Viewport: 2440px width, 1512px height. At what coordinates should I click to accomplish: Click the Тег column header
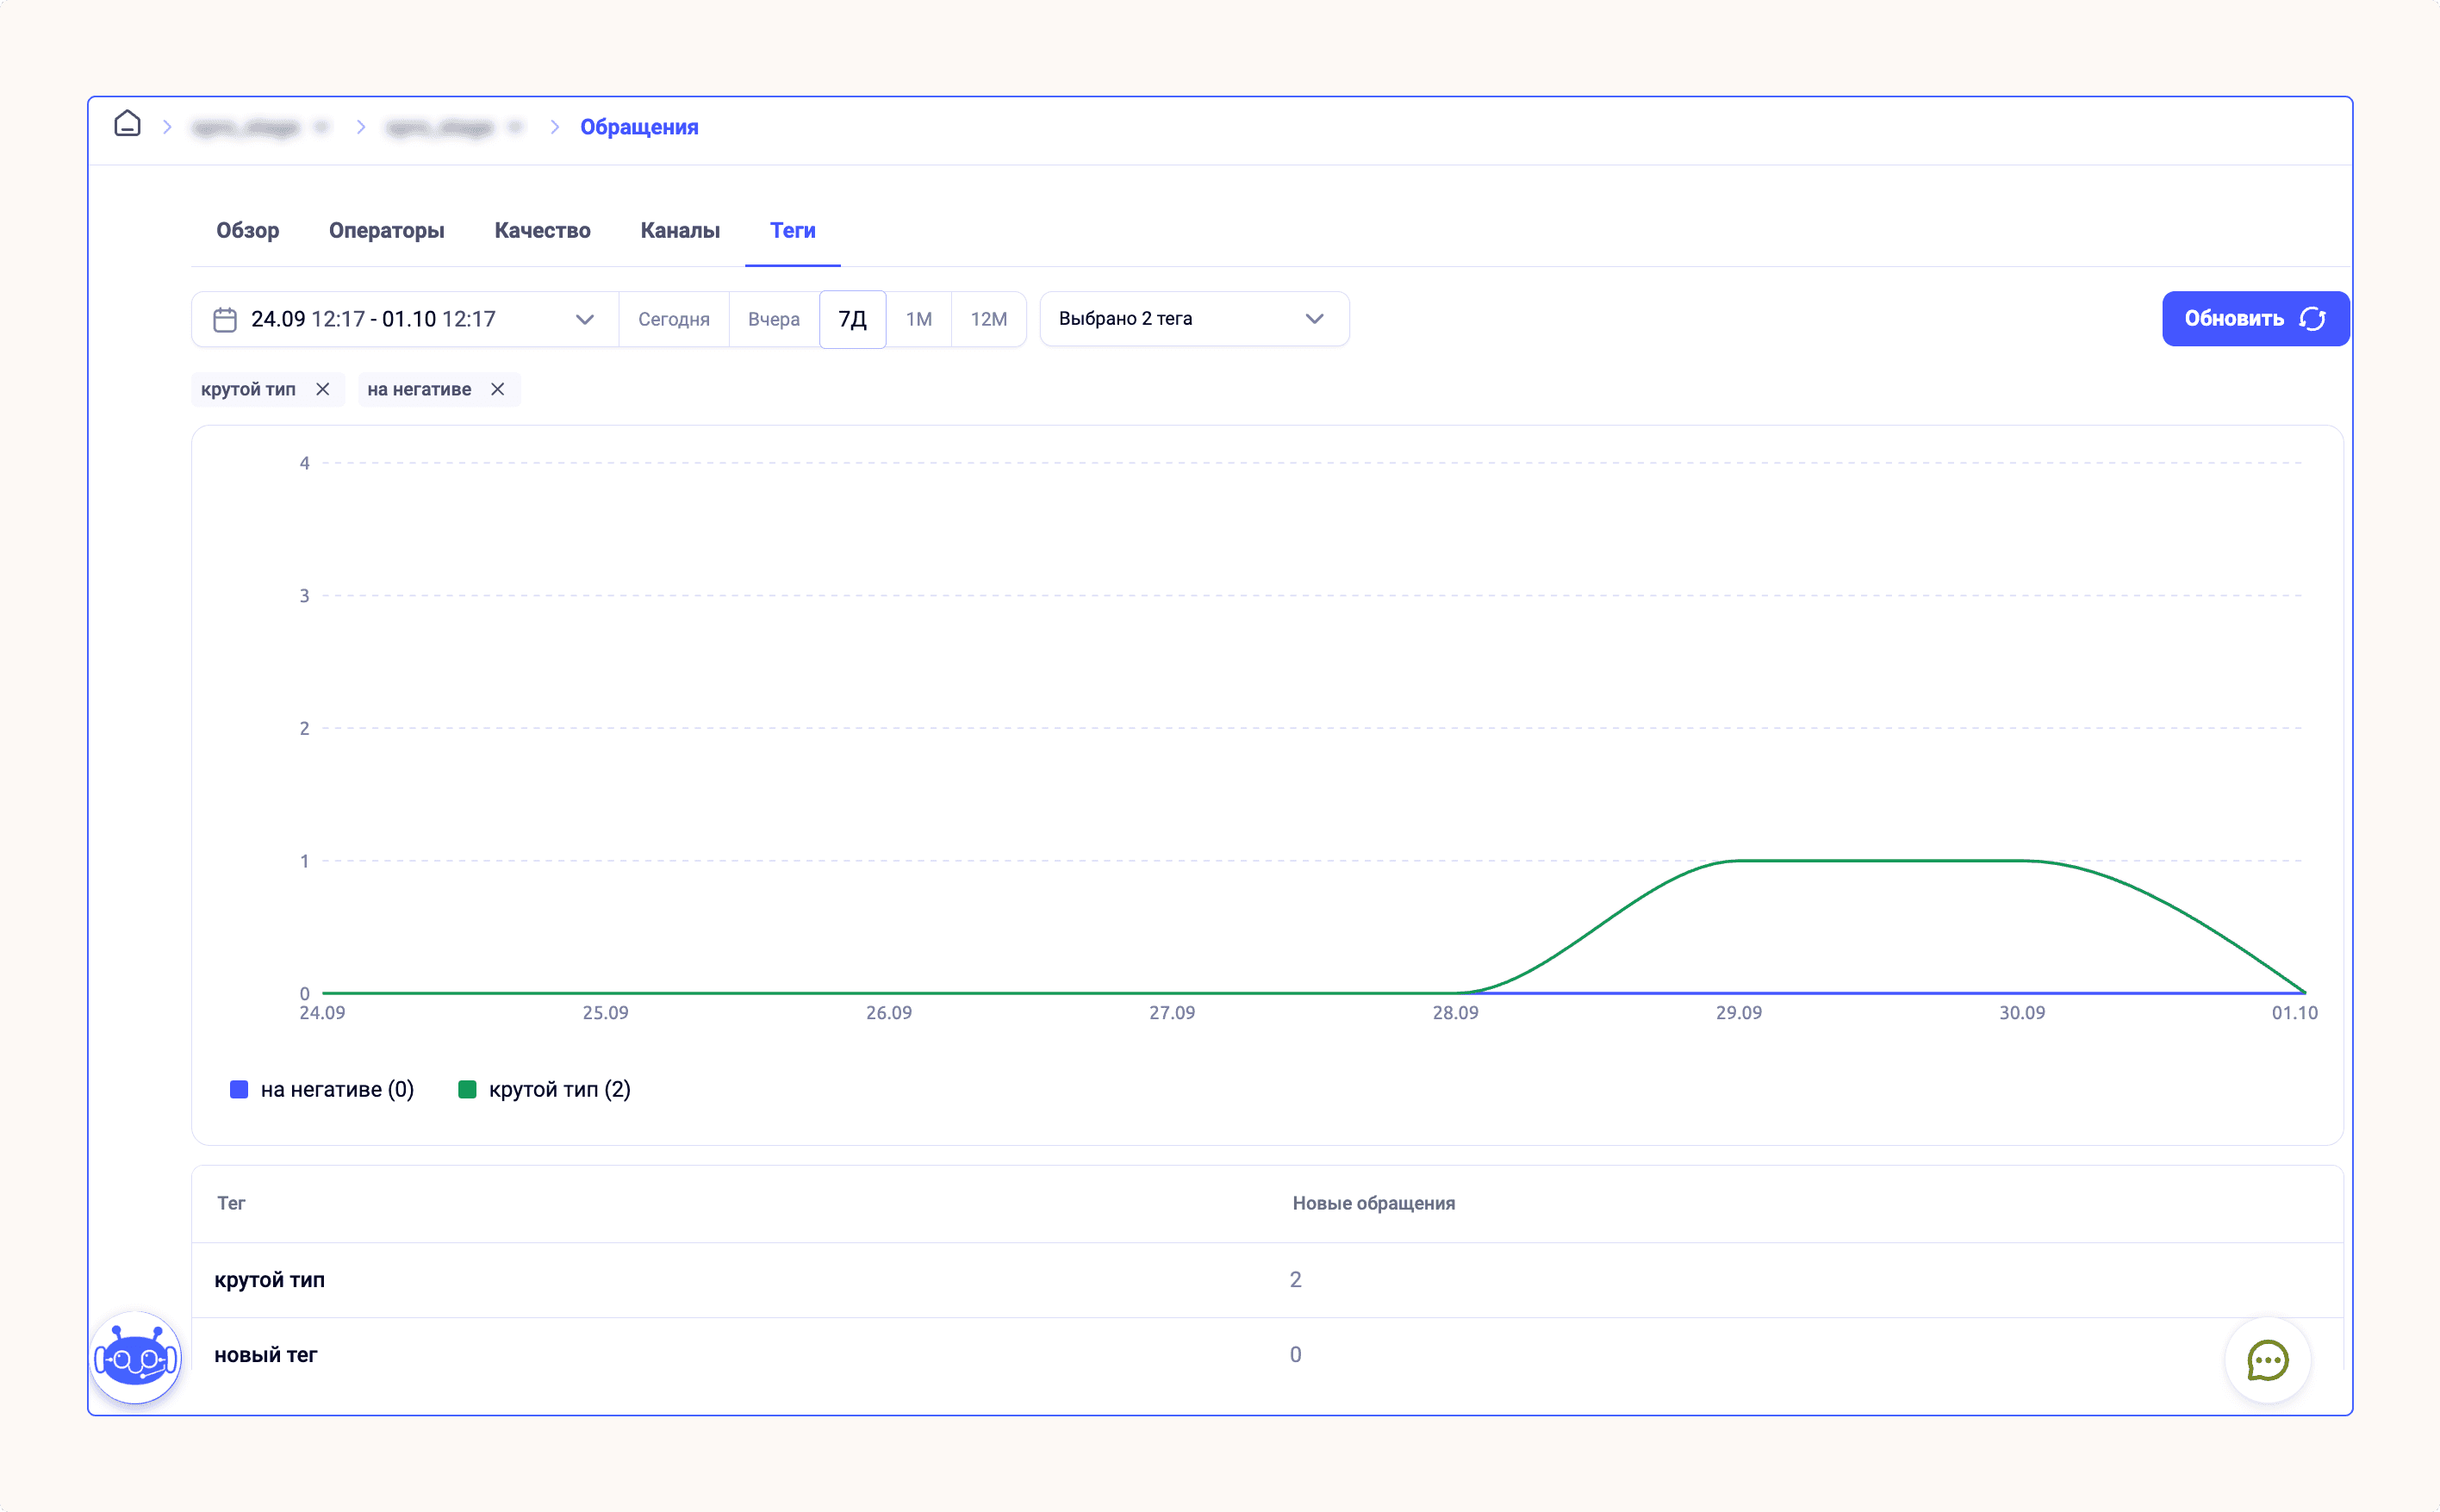coord(231,1203)
